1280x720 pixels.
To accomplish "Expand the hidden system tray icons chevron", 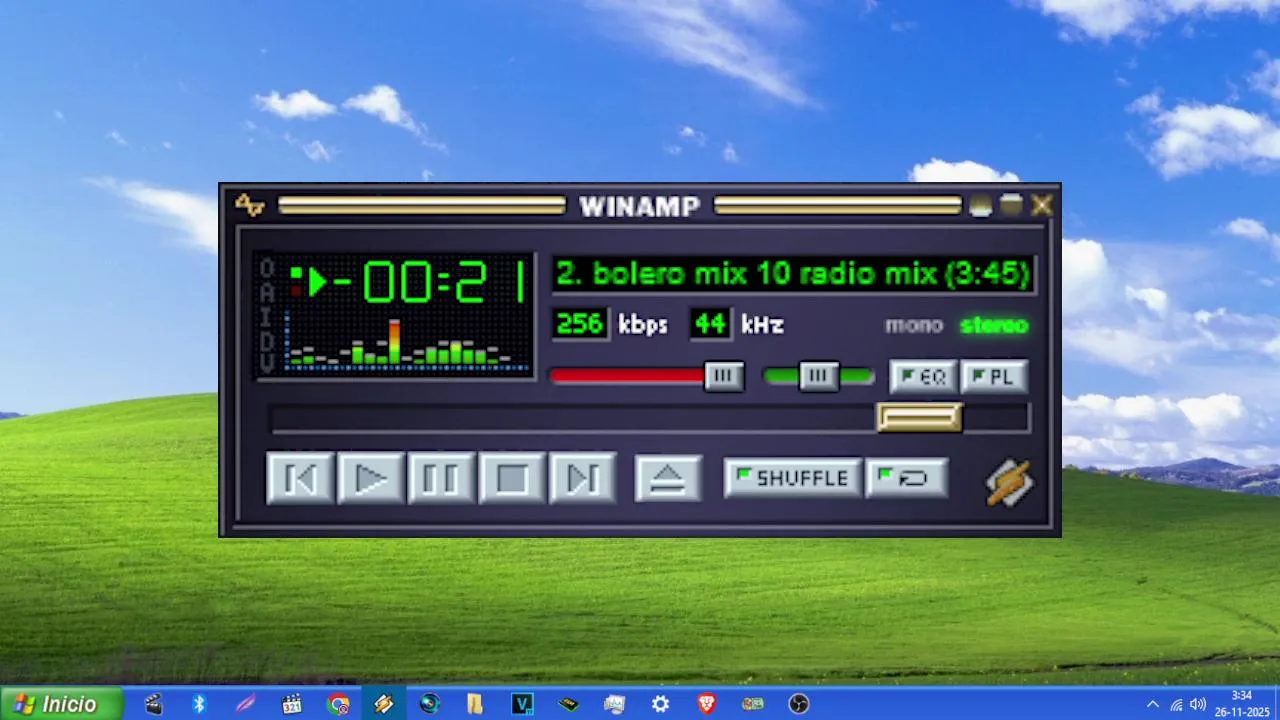I will point(1152,704).
